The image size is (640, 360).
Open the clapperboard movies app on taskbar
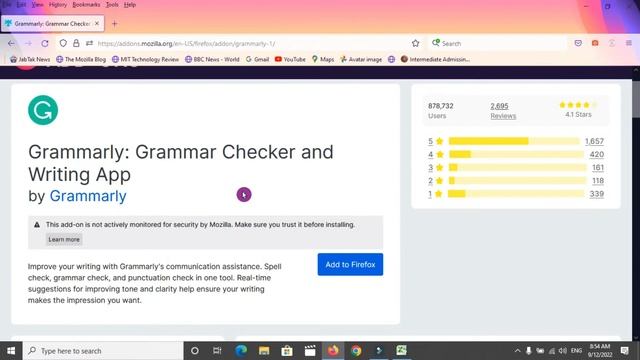coord(310,351)
